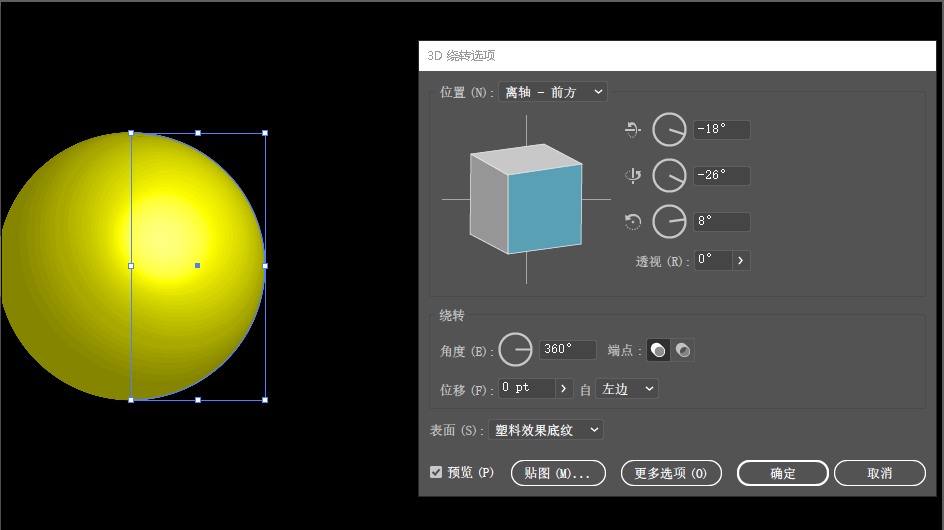Click the 360° revolve angle field
This screenshot has height=530, width=944.
[x=567, y=349]
